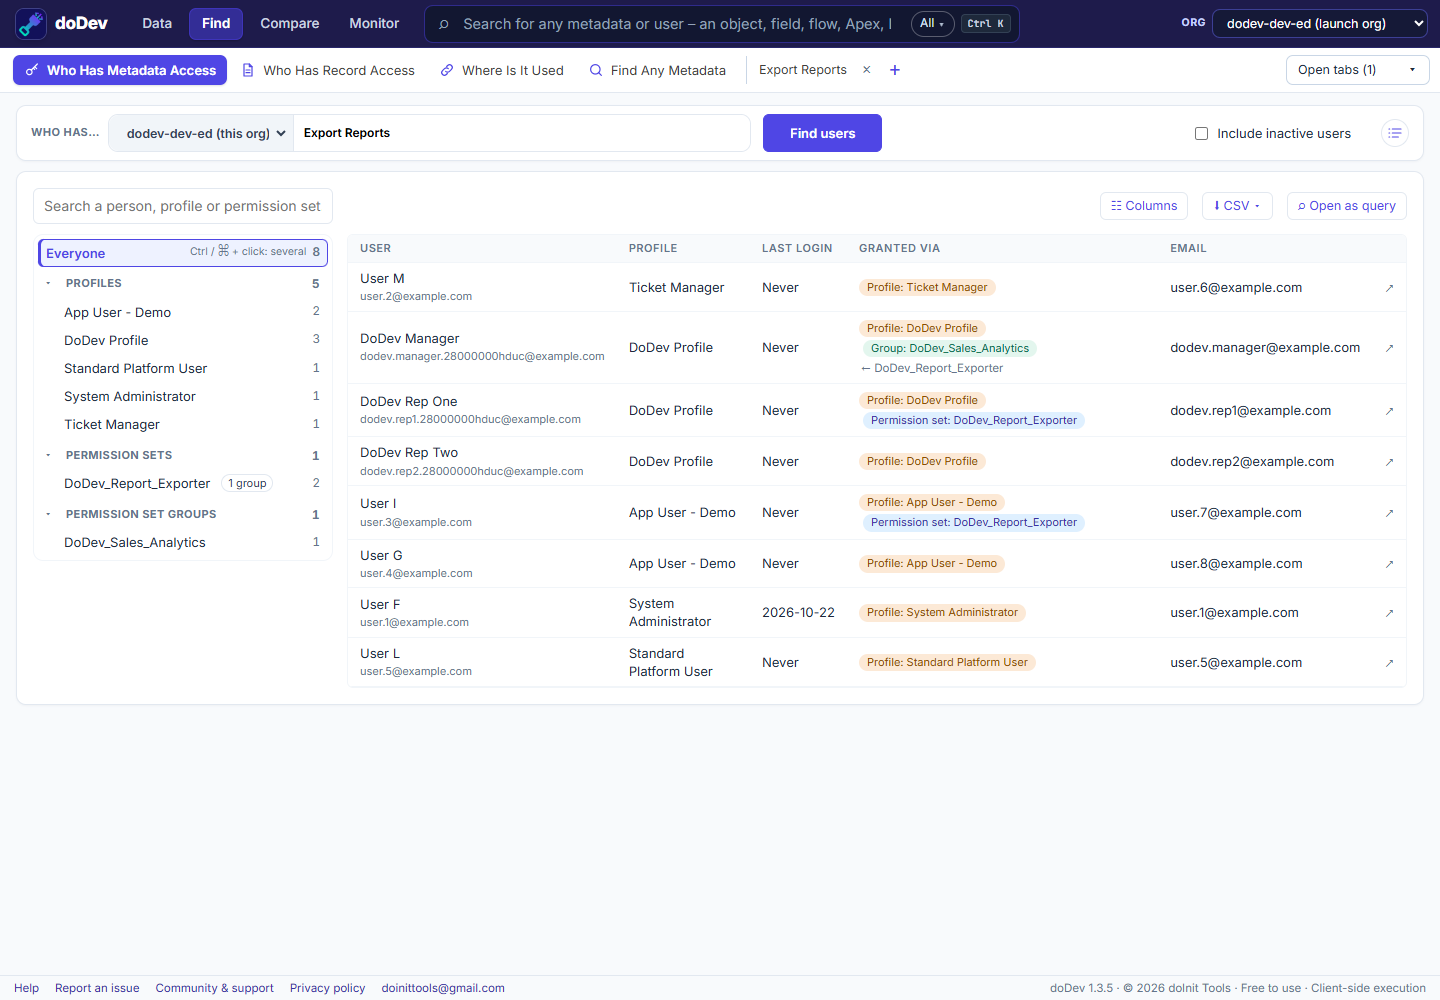Viewport: 1440px width, 1000px height.
Task: Open the ORG selector dropdown
Action: [1320, 24]
